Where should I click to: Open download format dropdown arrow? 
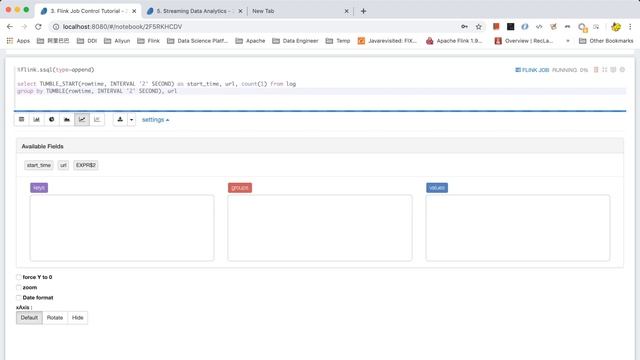click(131, 120)
